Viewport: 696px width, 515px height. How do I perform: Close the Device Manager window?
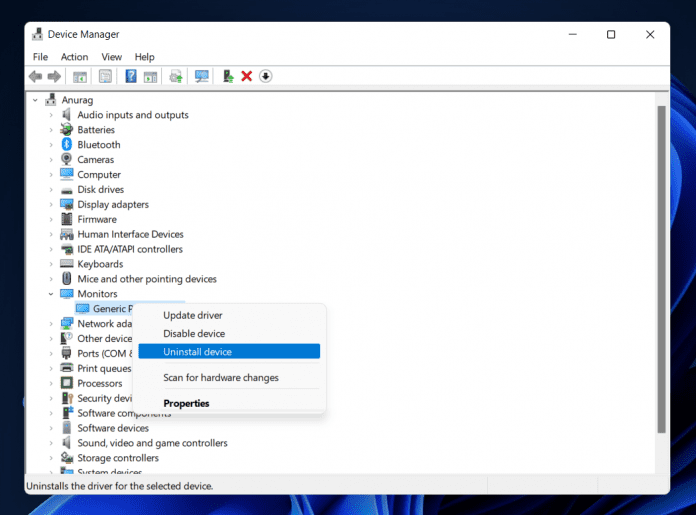pos(650,34)
